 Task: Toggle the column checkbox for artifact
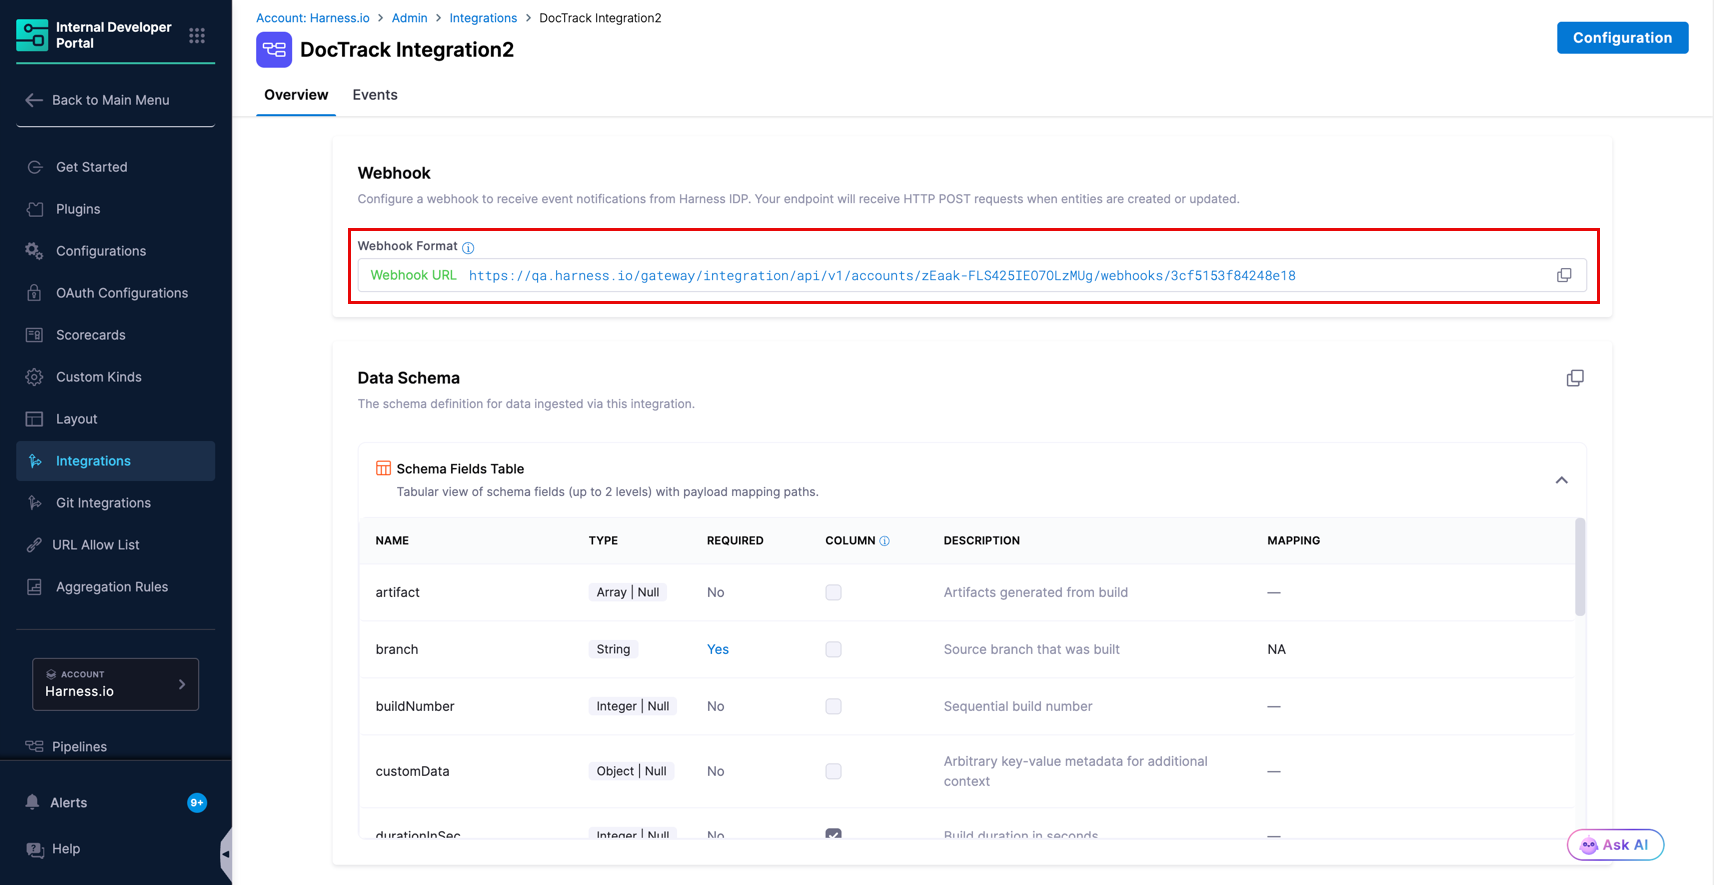(833, 592)
